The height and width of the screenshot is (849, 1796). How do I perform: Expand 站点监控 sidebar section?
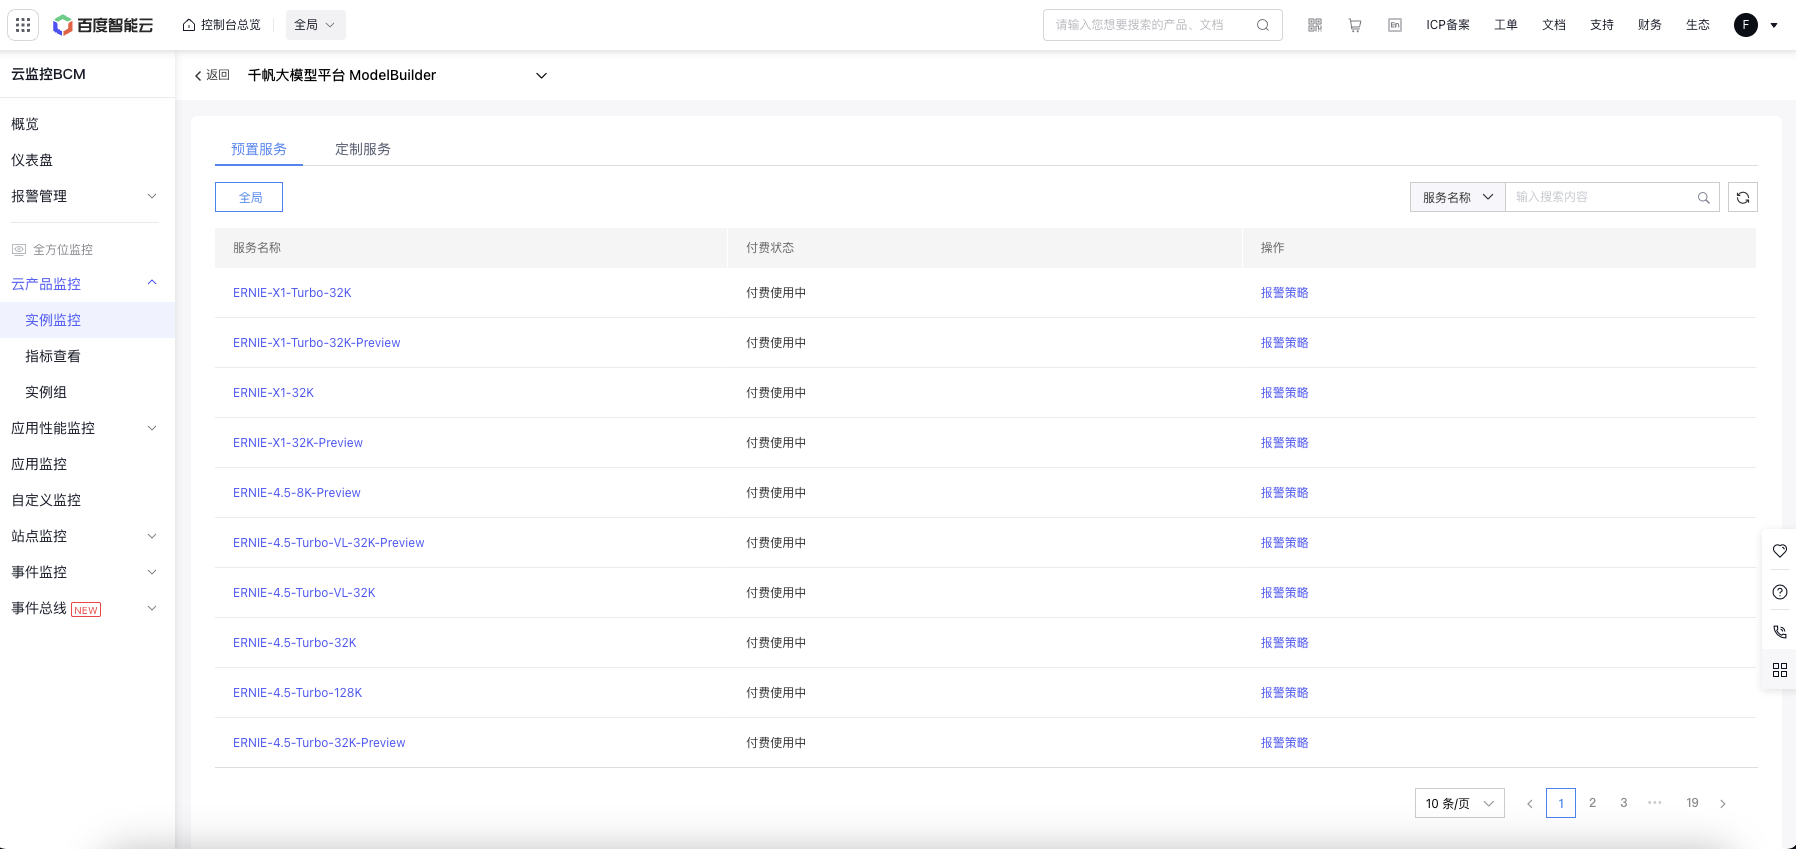pyautogui.click(x=87, y=536)
